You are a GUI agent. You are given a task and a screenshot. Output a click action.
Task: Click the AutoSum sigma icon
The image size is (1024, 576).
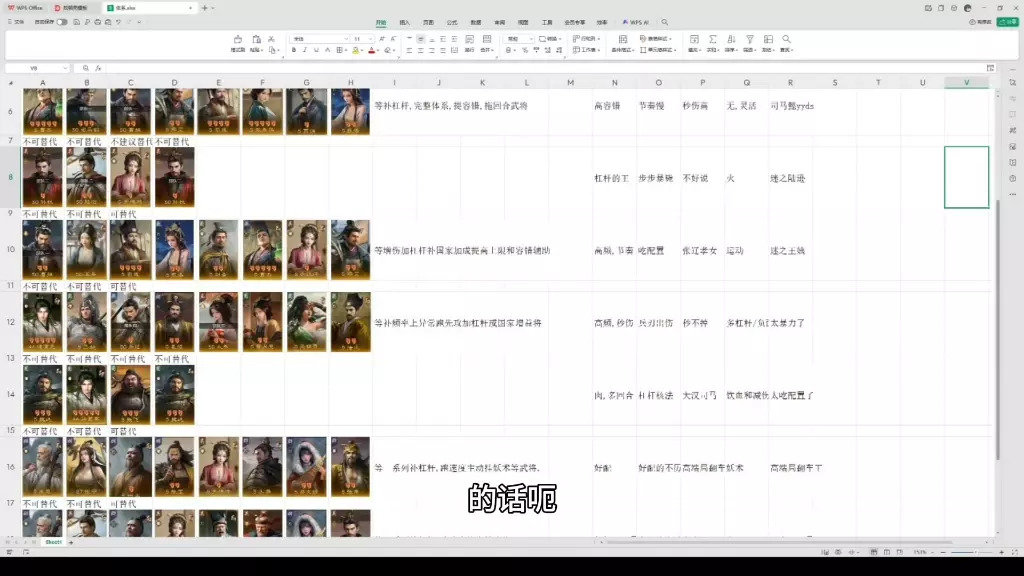[x=713, y=40]
